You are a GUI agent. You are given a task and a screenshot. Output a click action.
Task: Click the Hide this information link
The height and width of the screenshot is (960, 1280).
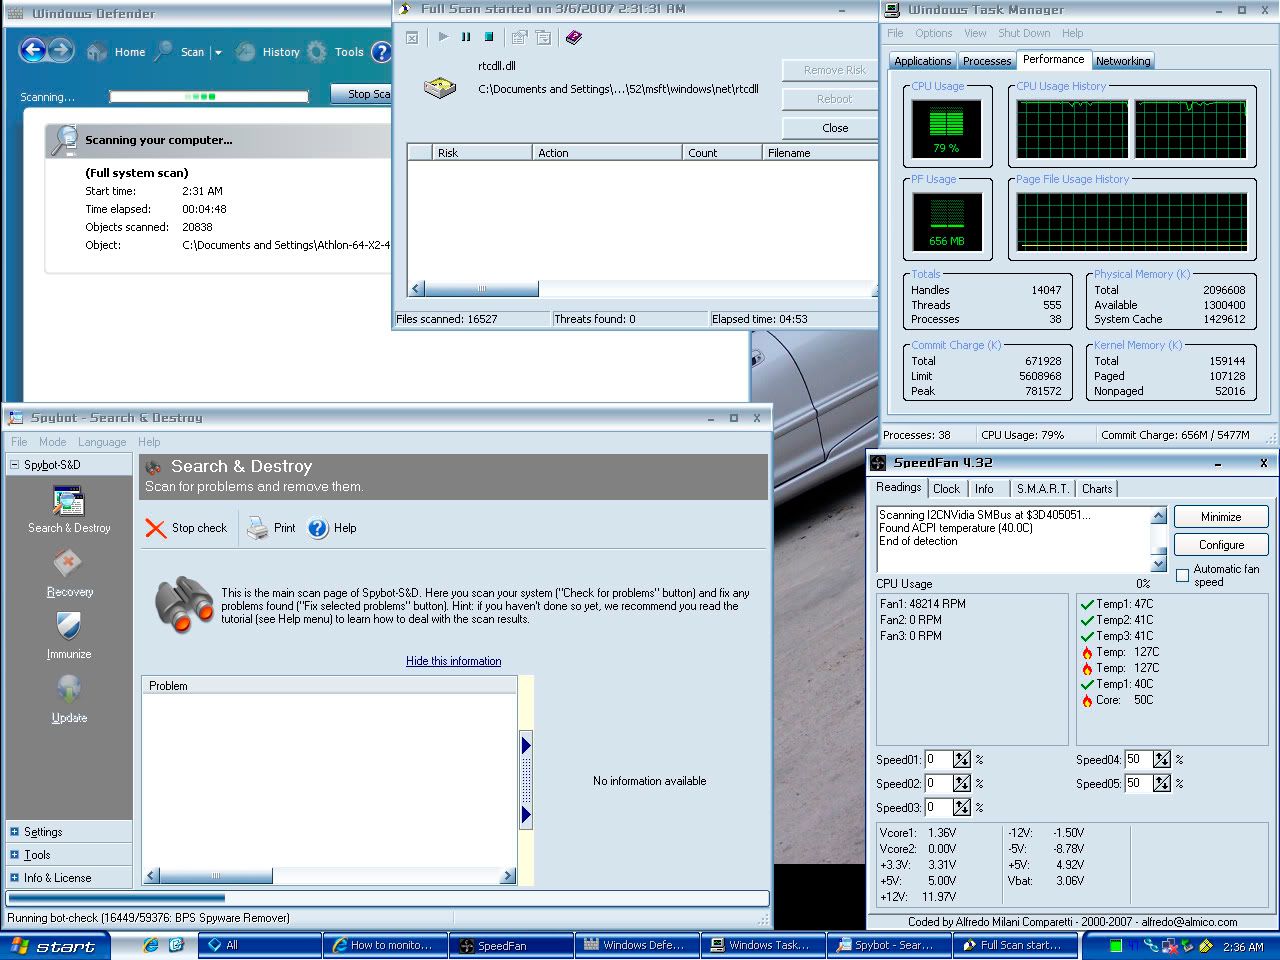453,661
